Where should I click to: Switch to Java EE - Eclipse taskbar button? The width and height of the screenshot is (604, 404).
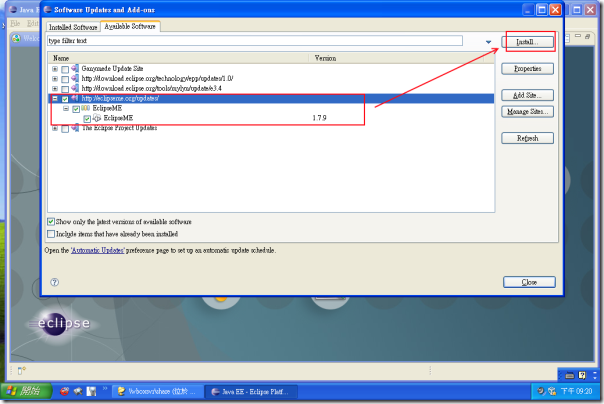[251, 392]
